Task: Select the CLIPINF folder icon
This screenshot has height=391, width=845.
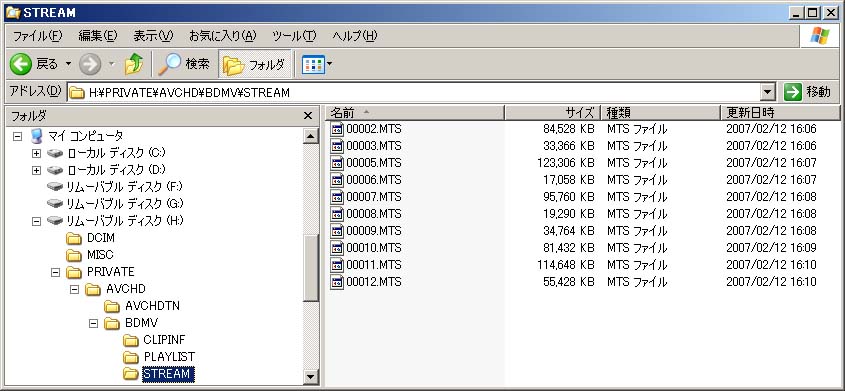Action: (131, 340)
